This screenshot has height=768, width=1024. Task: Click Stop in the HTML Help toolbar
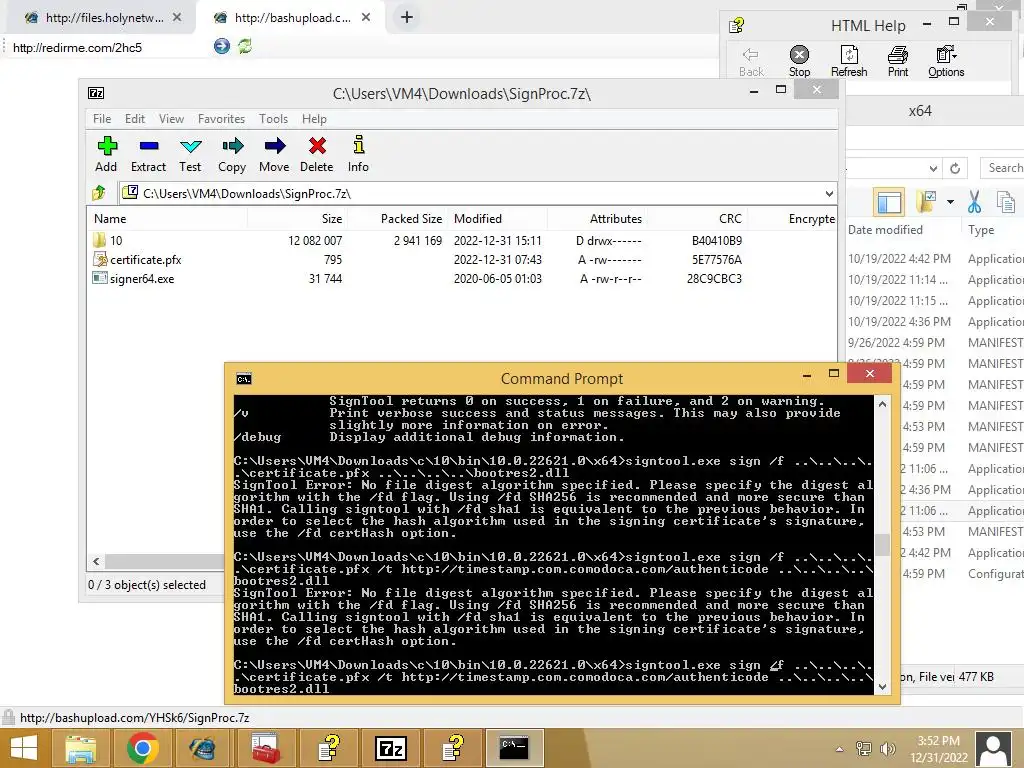tap(799, 62)
